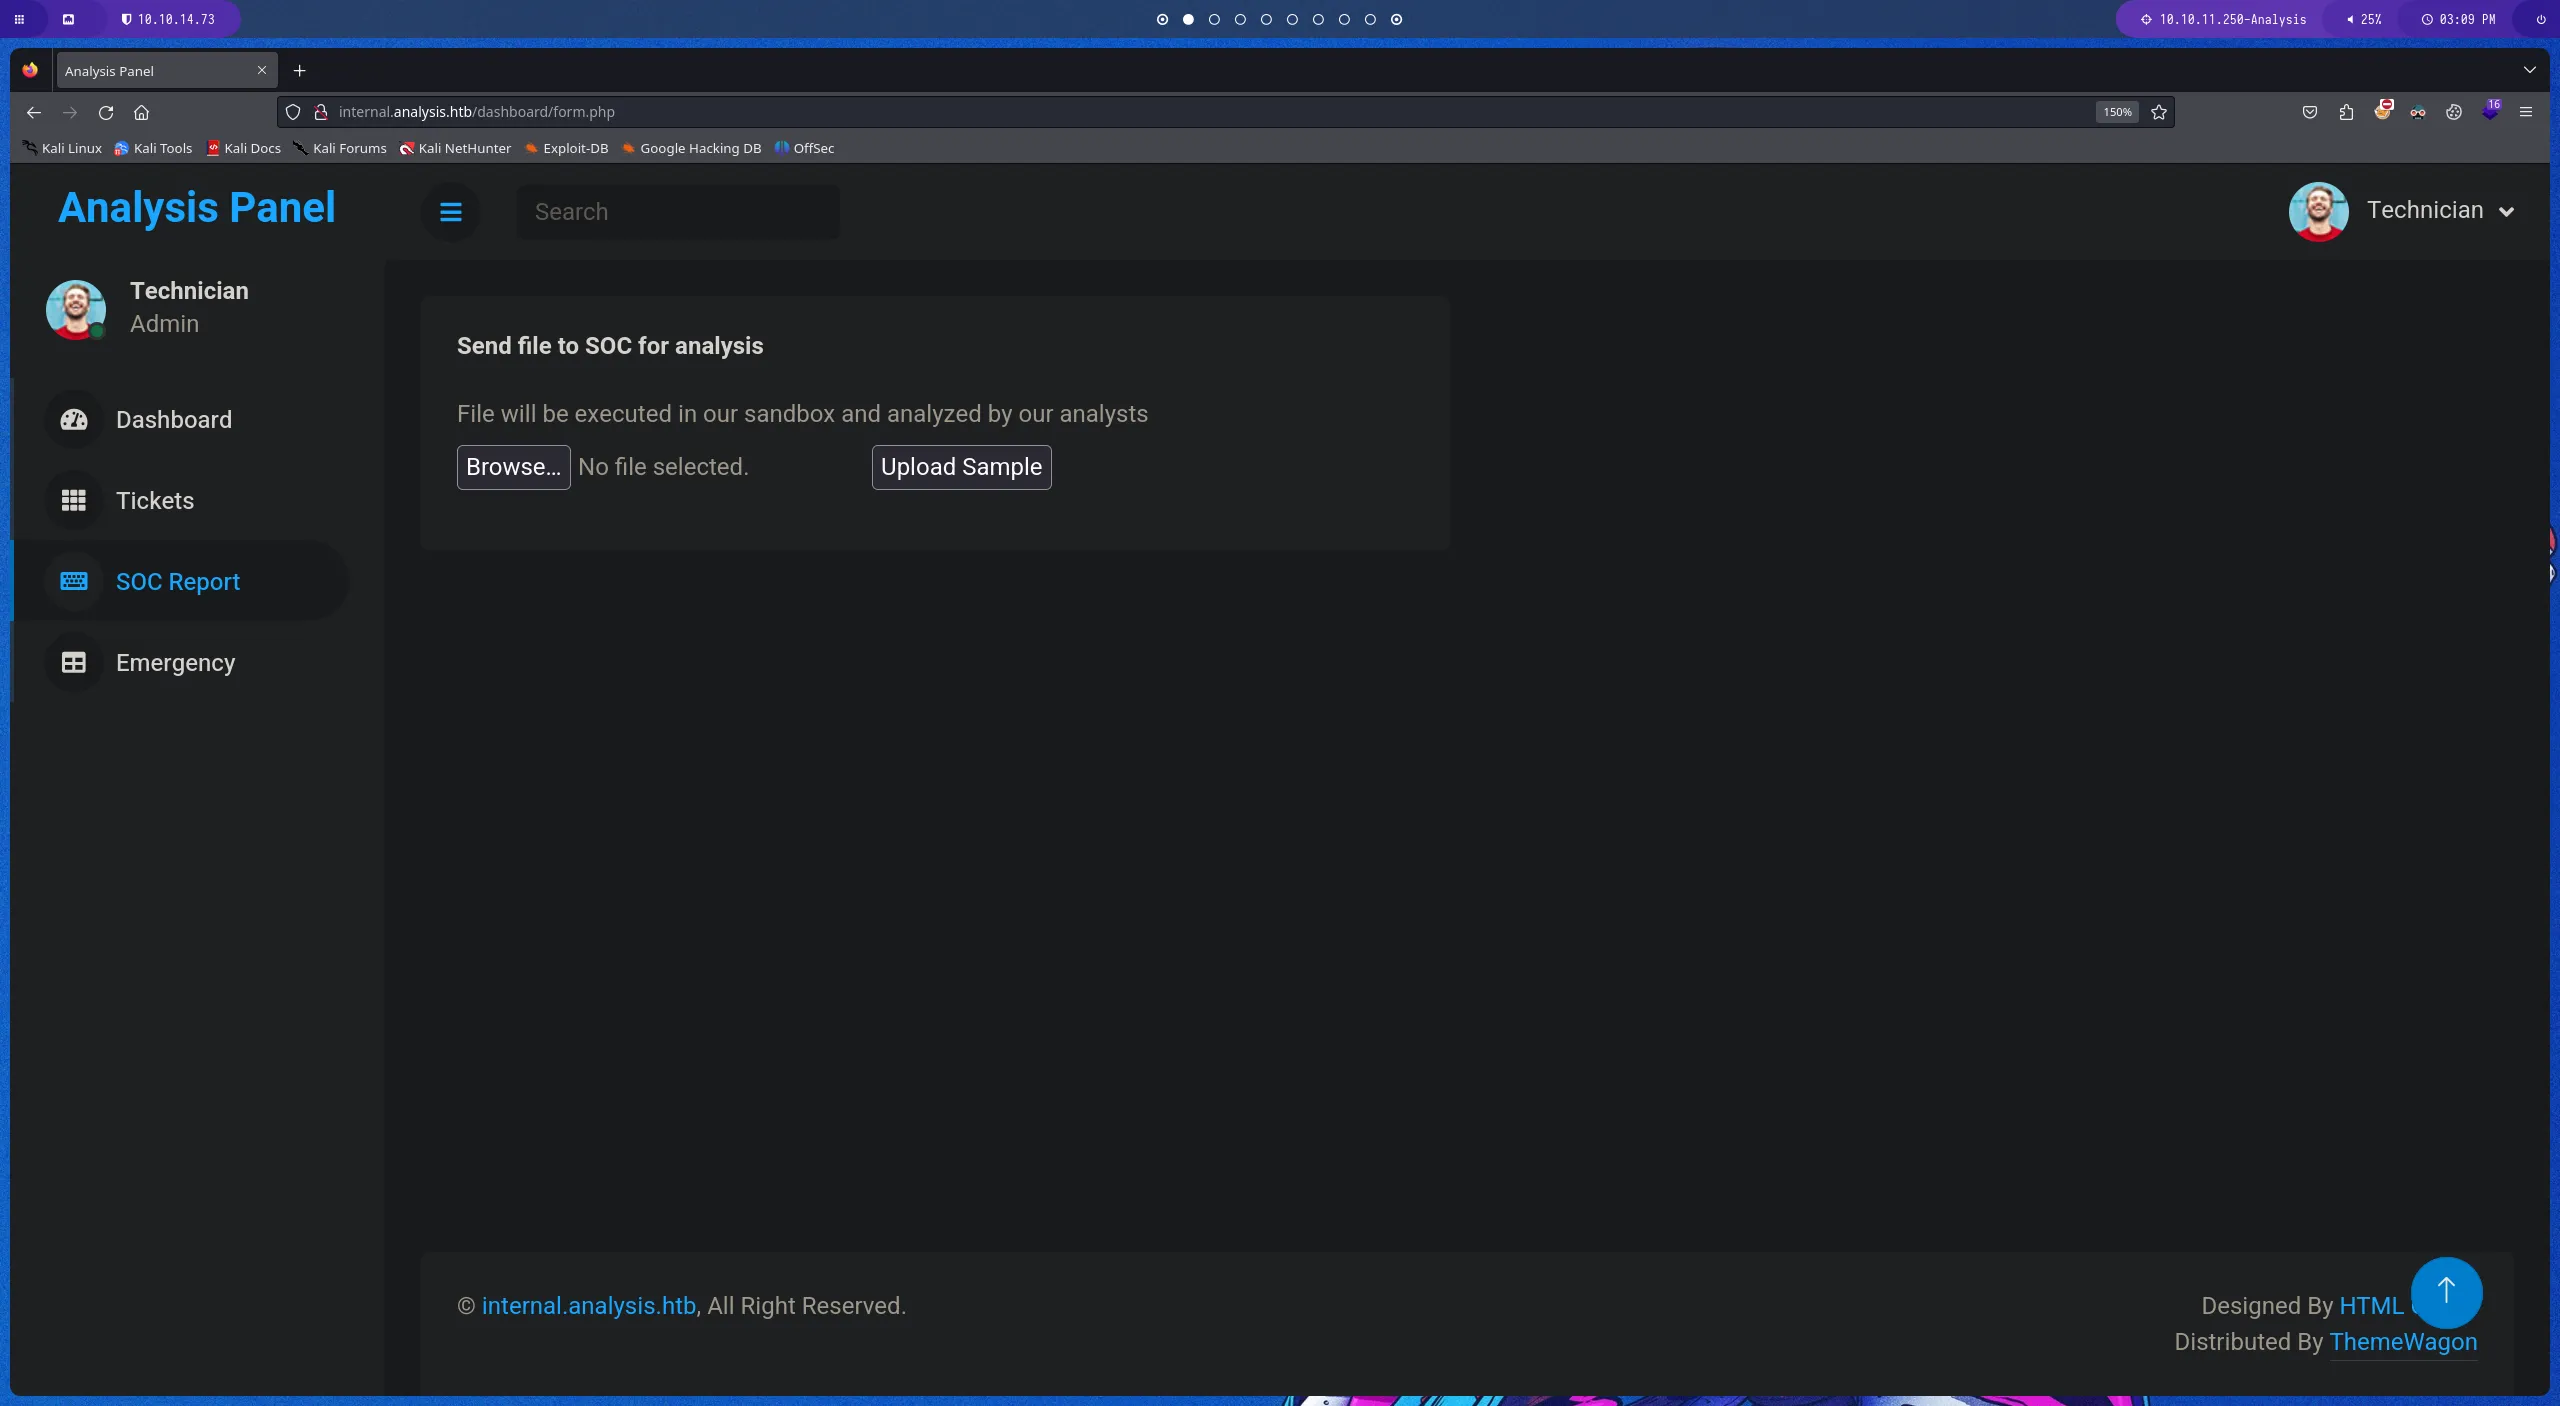This screenshot has width=2560, height=1406.
Task: Select the SOC Report keyboard icon
Action: pos(74,582)
